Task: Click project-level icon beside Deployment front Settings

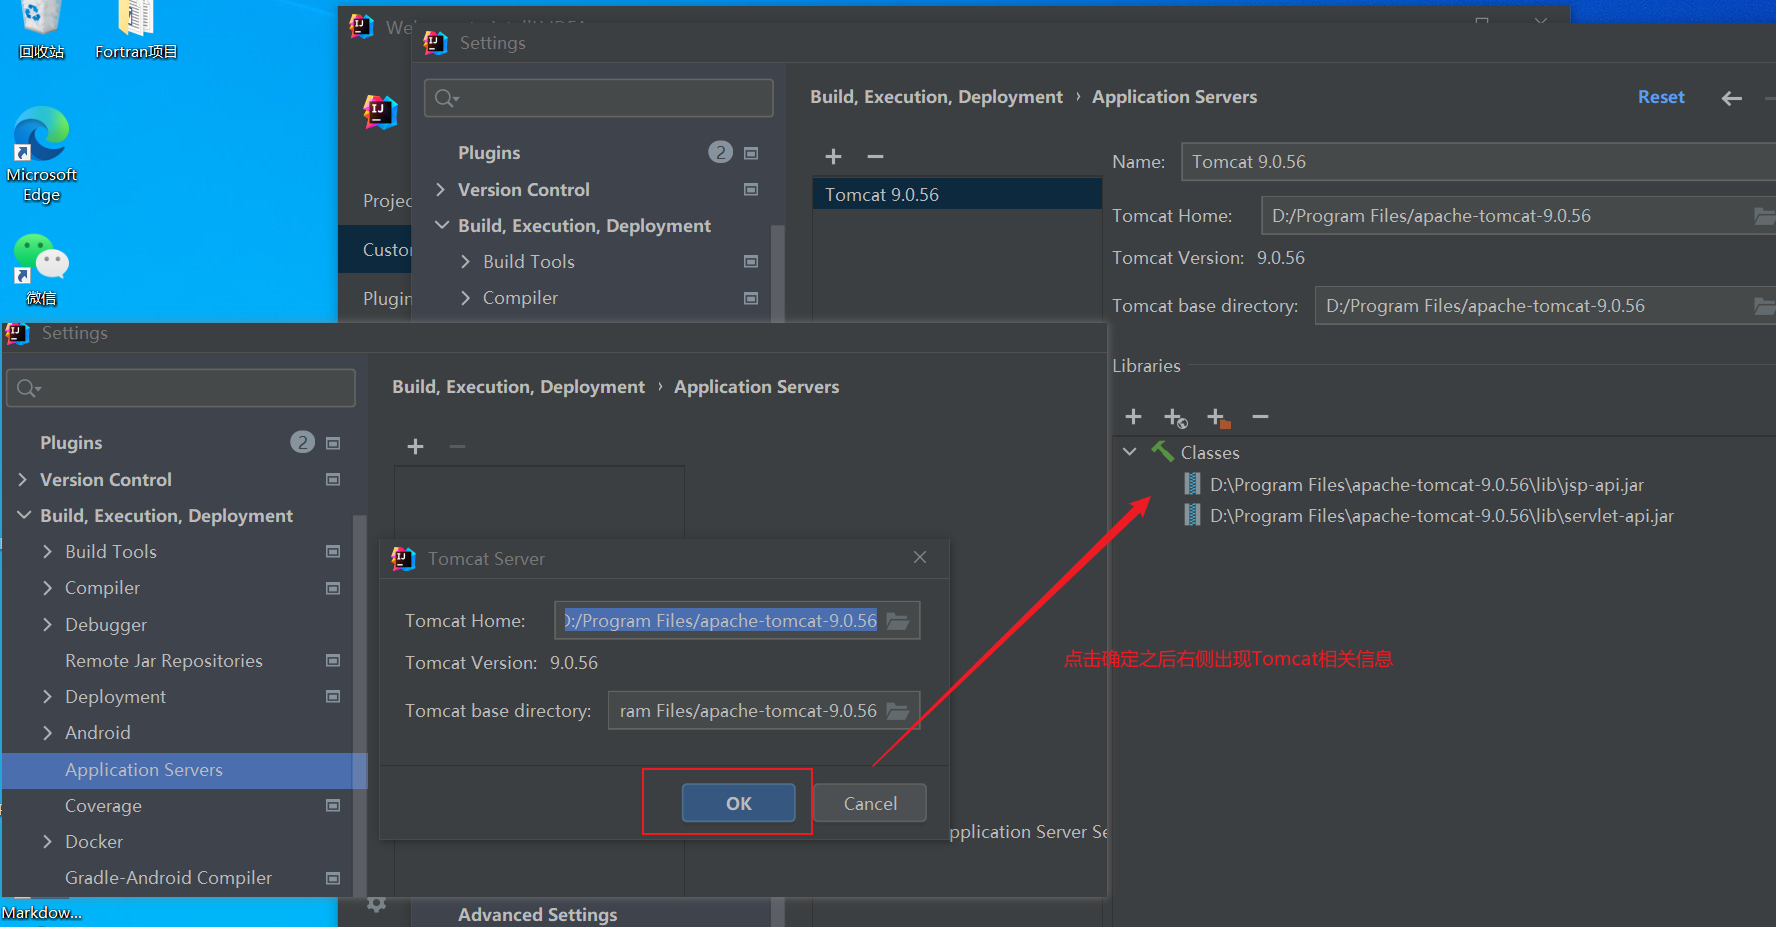Action: click(333, 697)
